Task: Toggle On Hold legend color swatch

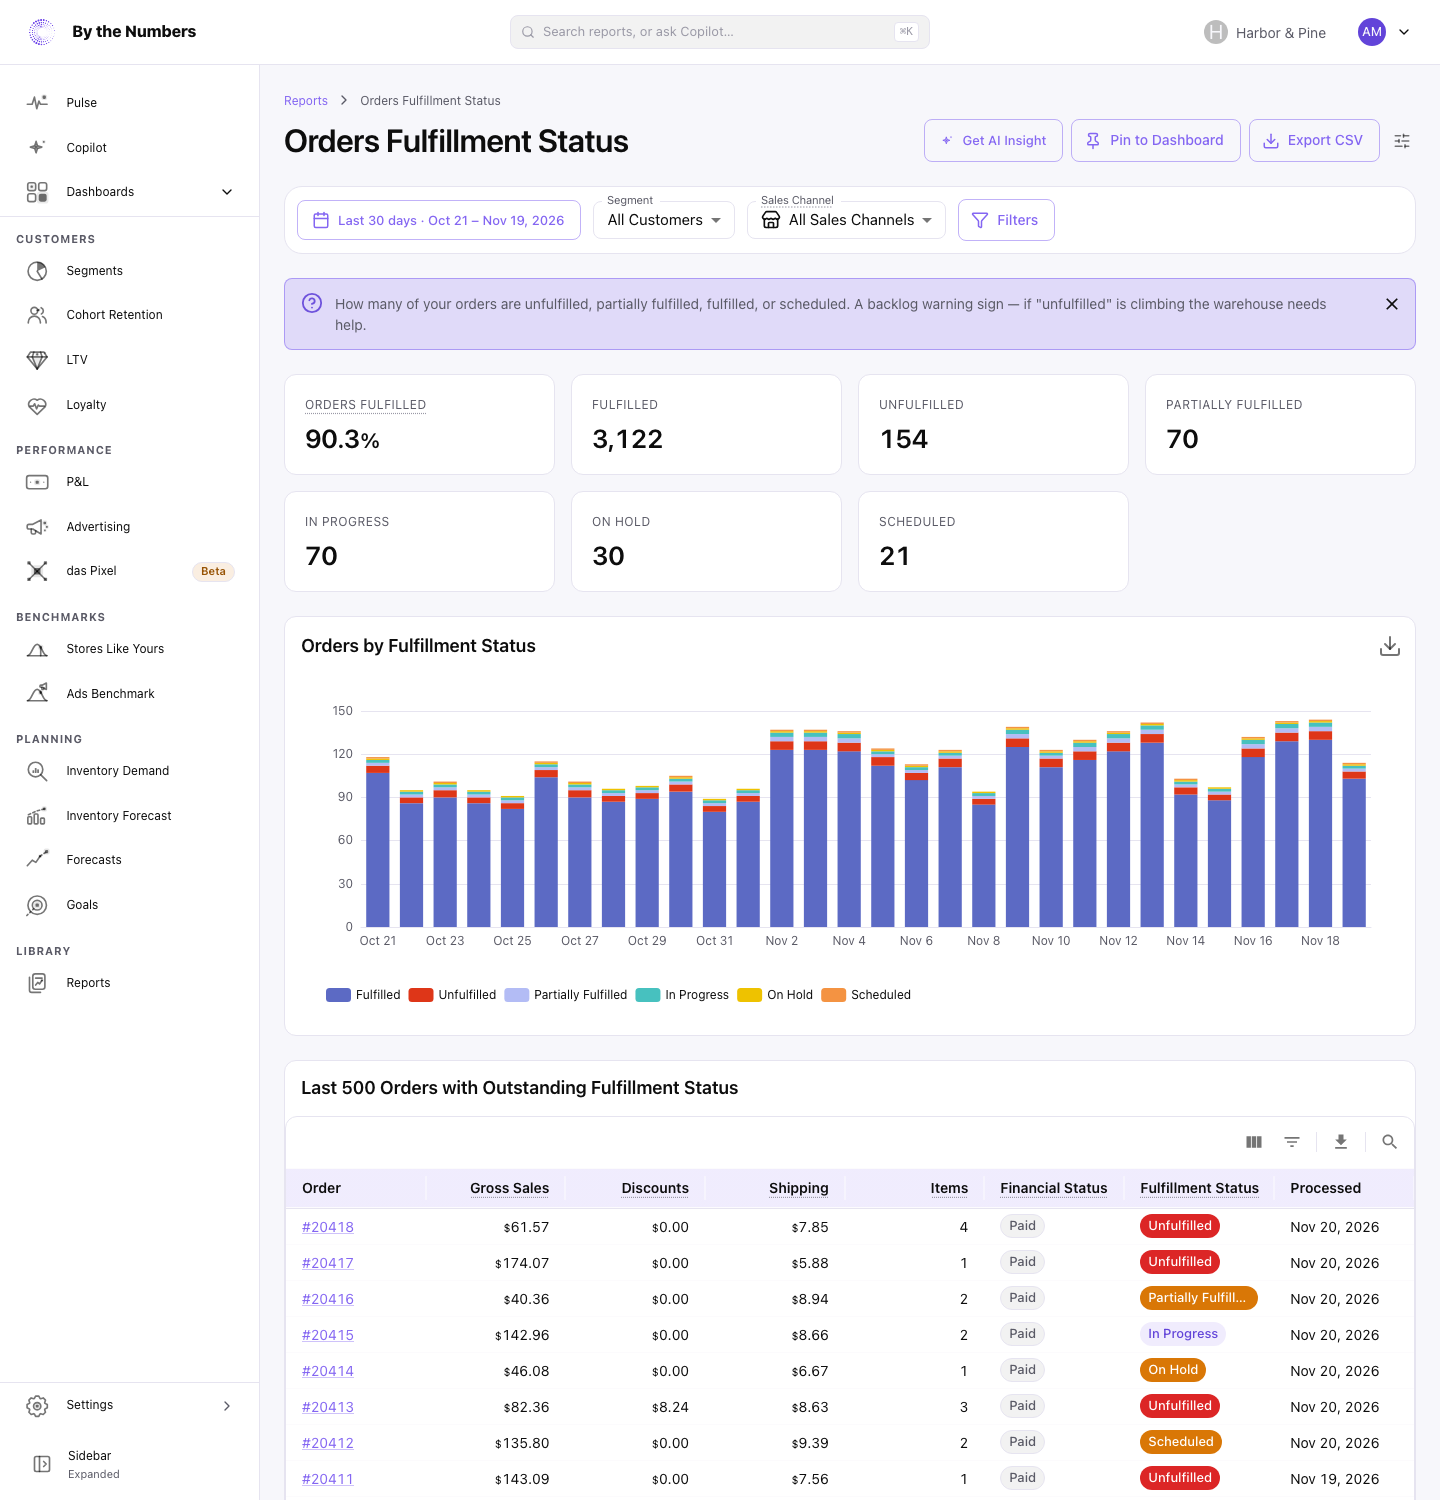Action: point(750,995)
